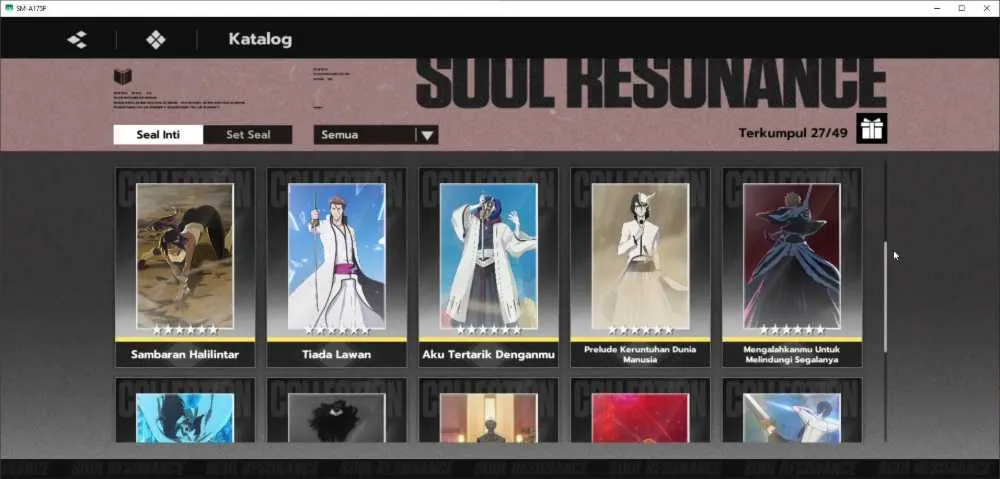Image resolution: width=1000 pixels, height=479 pixels.
Task: Minimize the SM-A175F window
Action: pyautogui.click(x=937, y=8)
